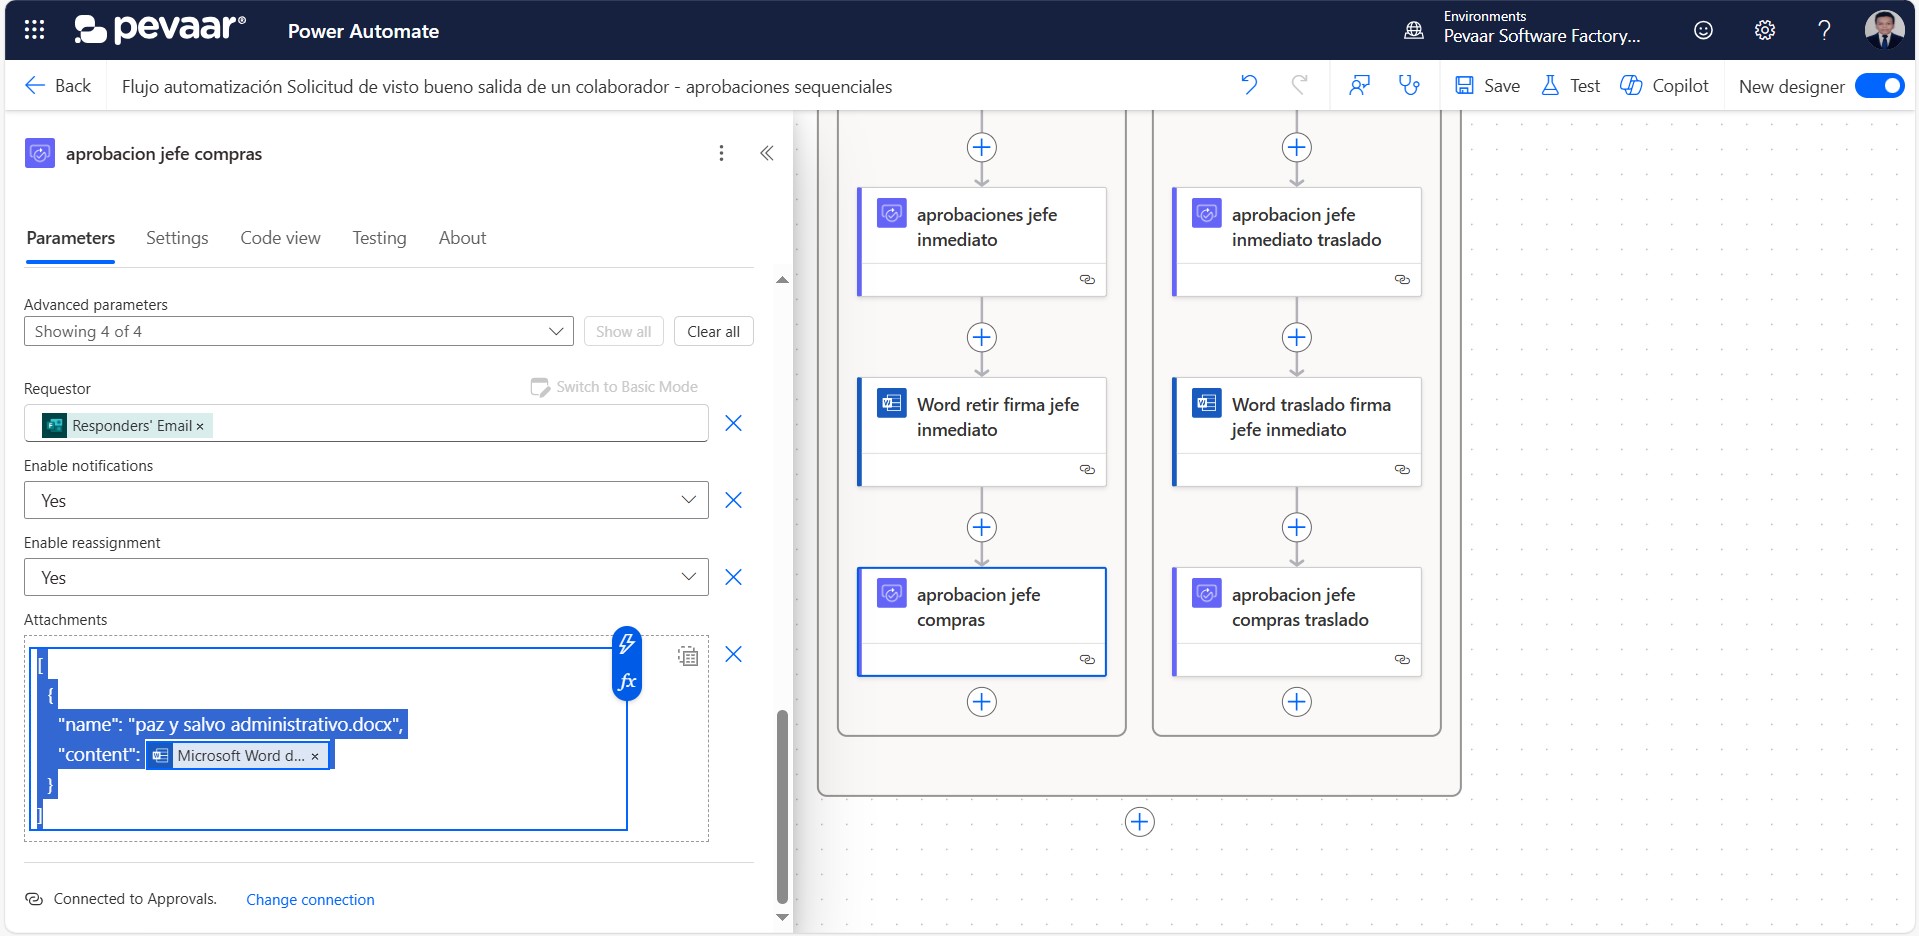Click the panel scroll down arrow
The image size is (1919, 936).
[782, 917]
